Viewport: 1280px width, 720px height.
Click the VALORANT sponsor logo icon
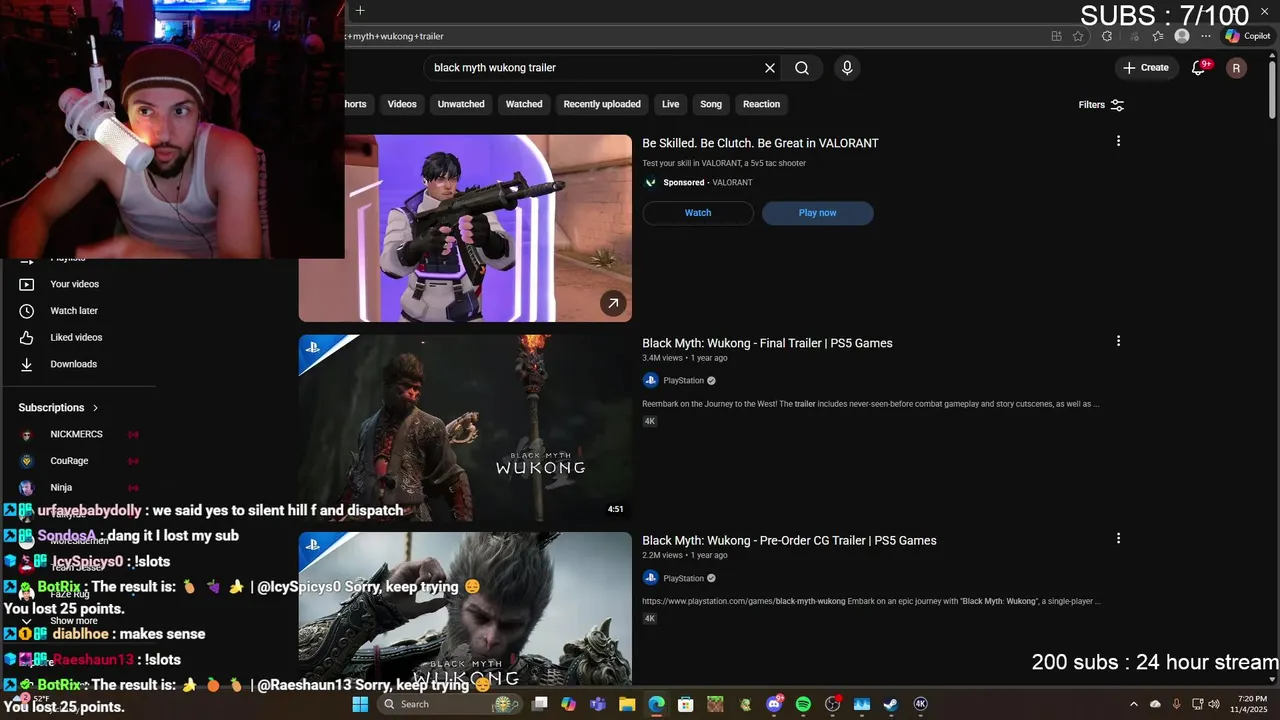[650, 183]
